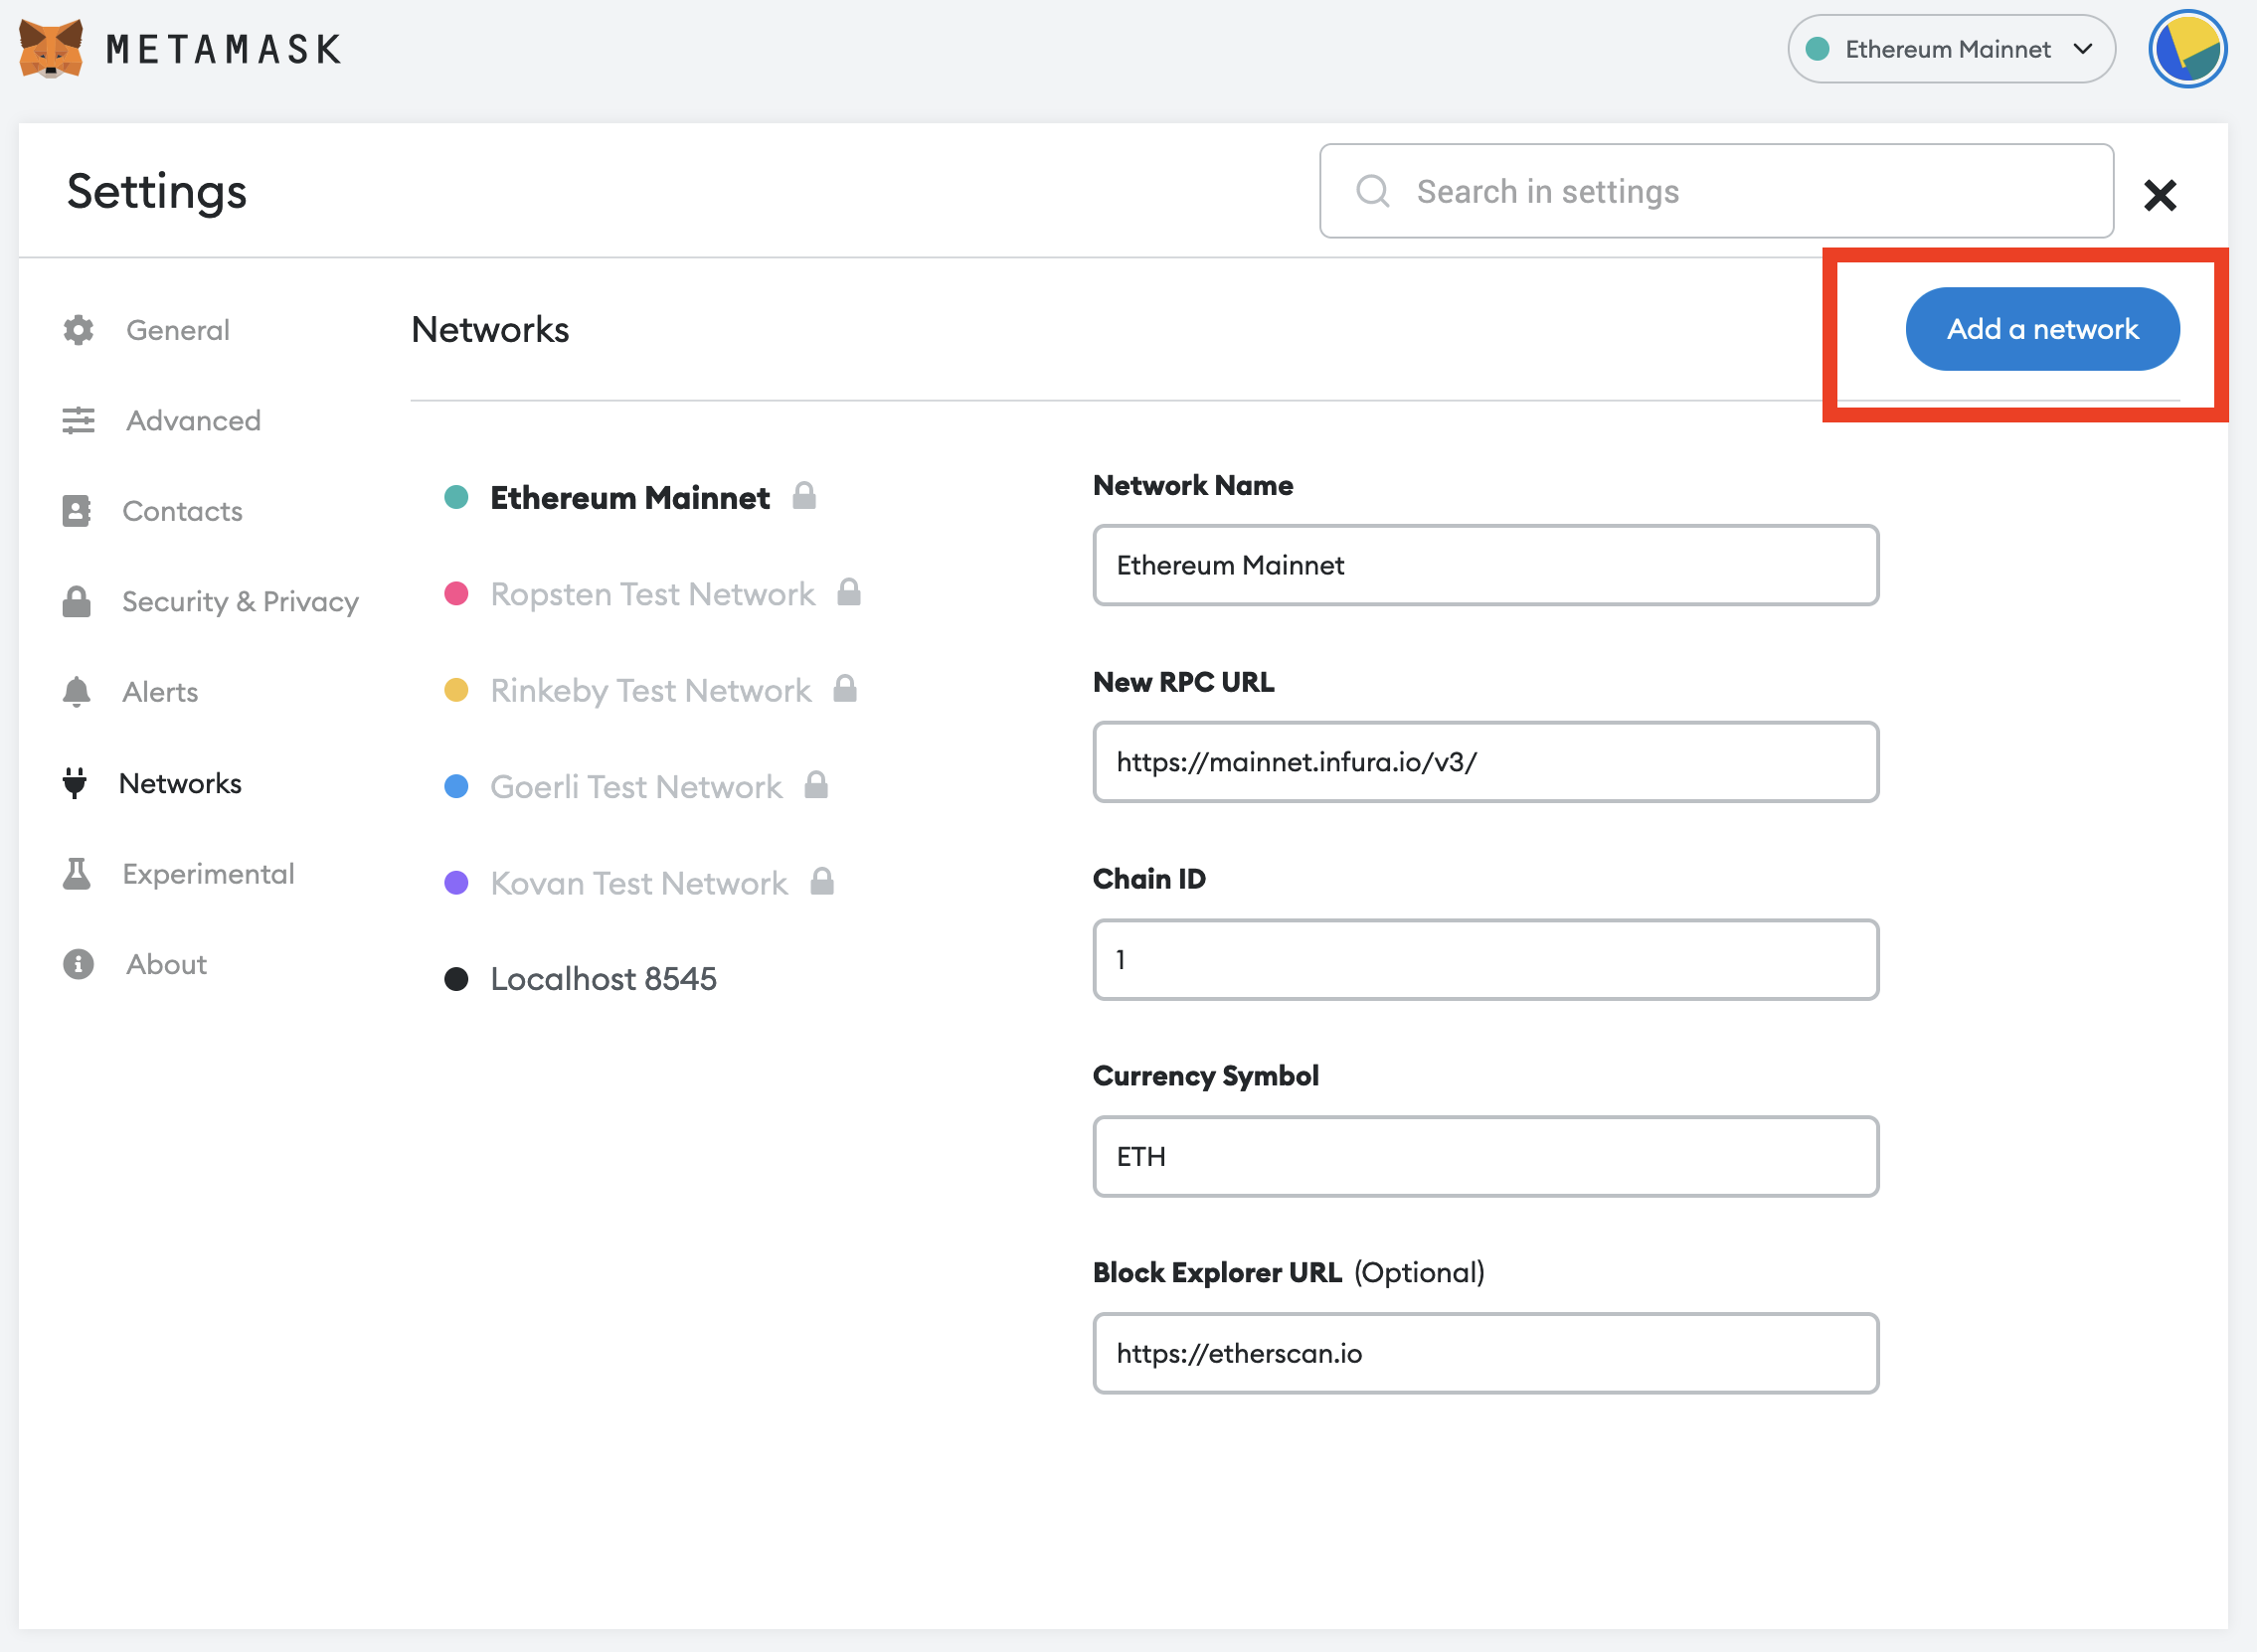
Task: Click the search magnifier icon in settings
Action: [1373, 191]
